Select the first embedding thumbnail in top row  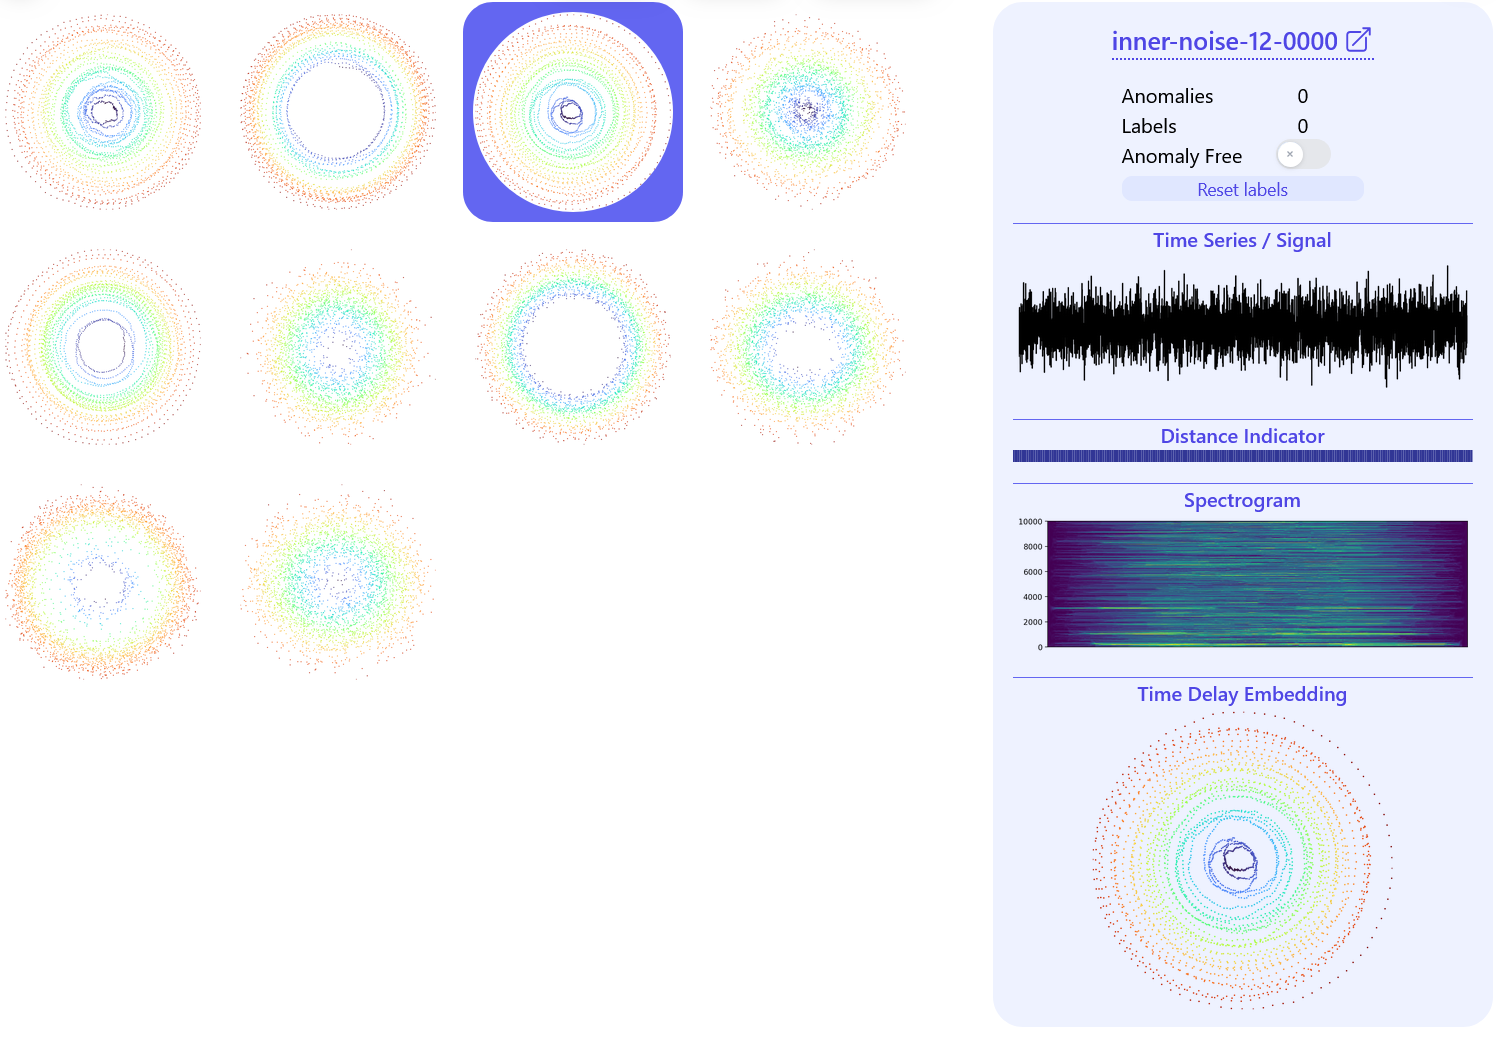pyautogui.click(x=103, y=112)
